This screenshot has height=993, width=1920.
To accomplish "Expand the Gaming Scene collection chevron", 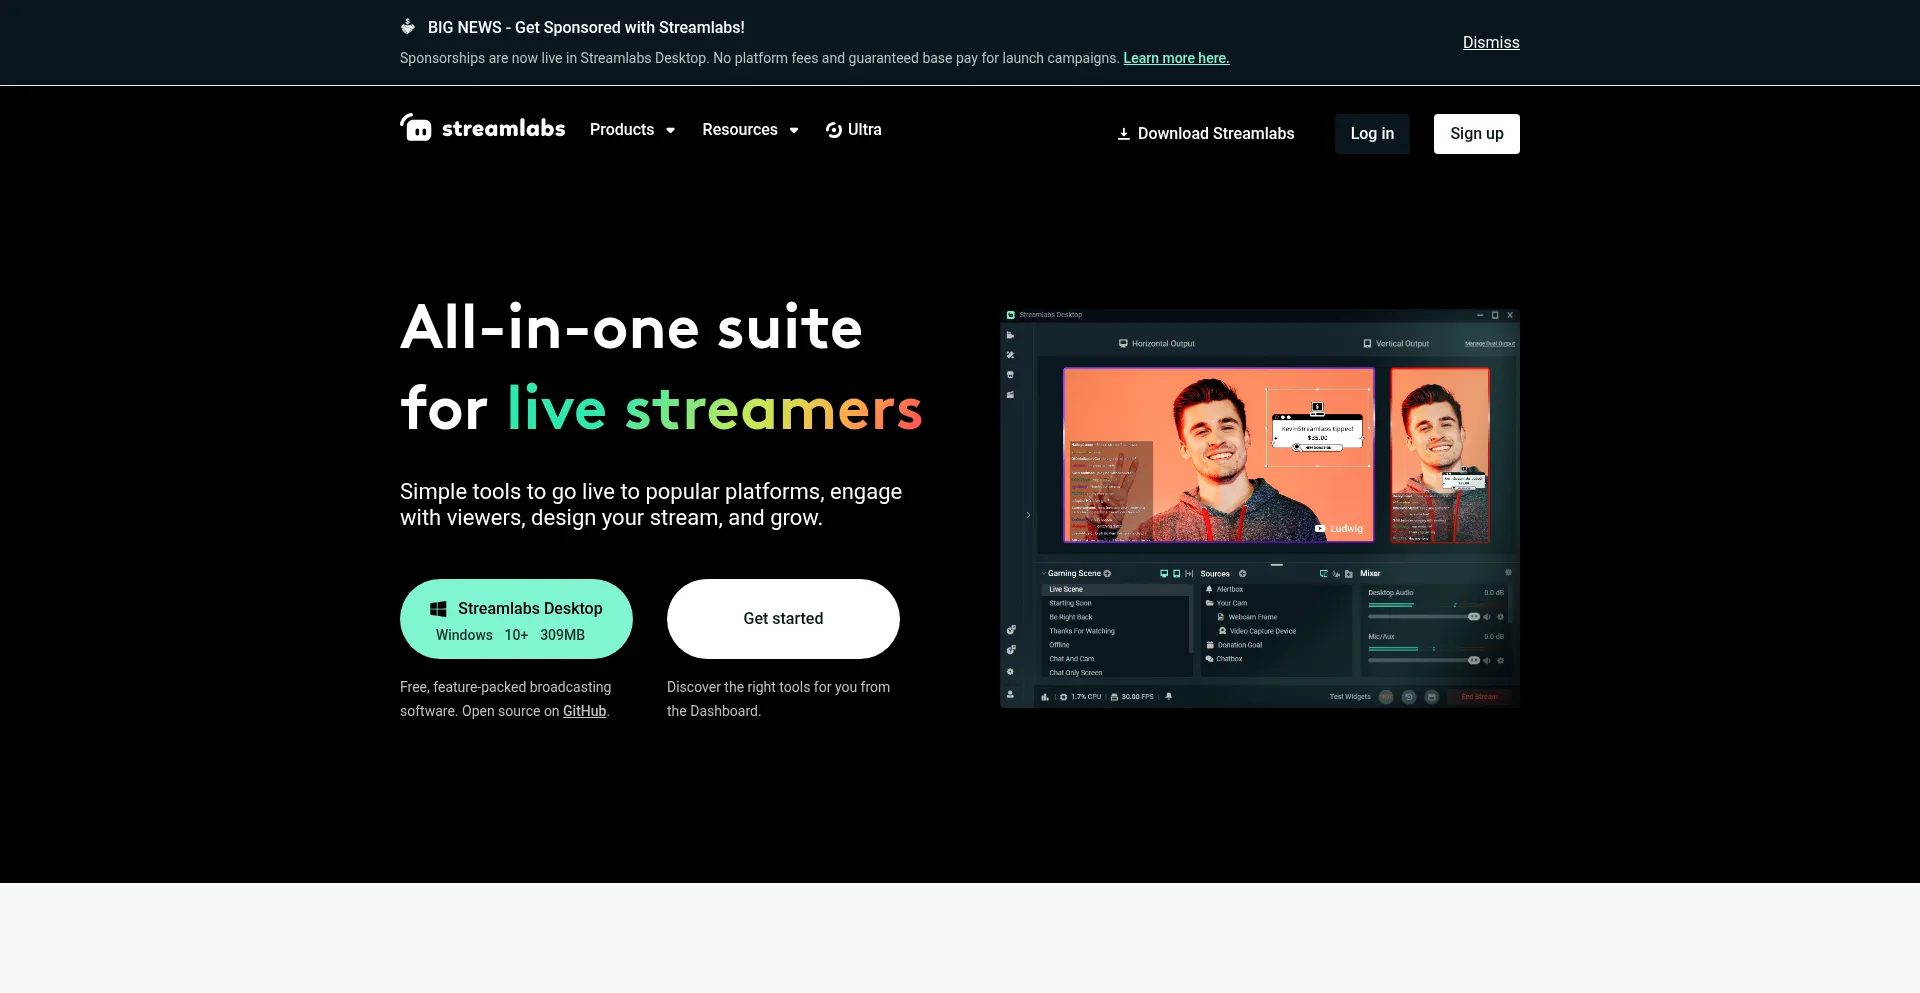I will (x=1043, y=574).
